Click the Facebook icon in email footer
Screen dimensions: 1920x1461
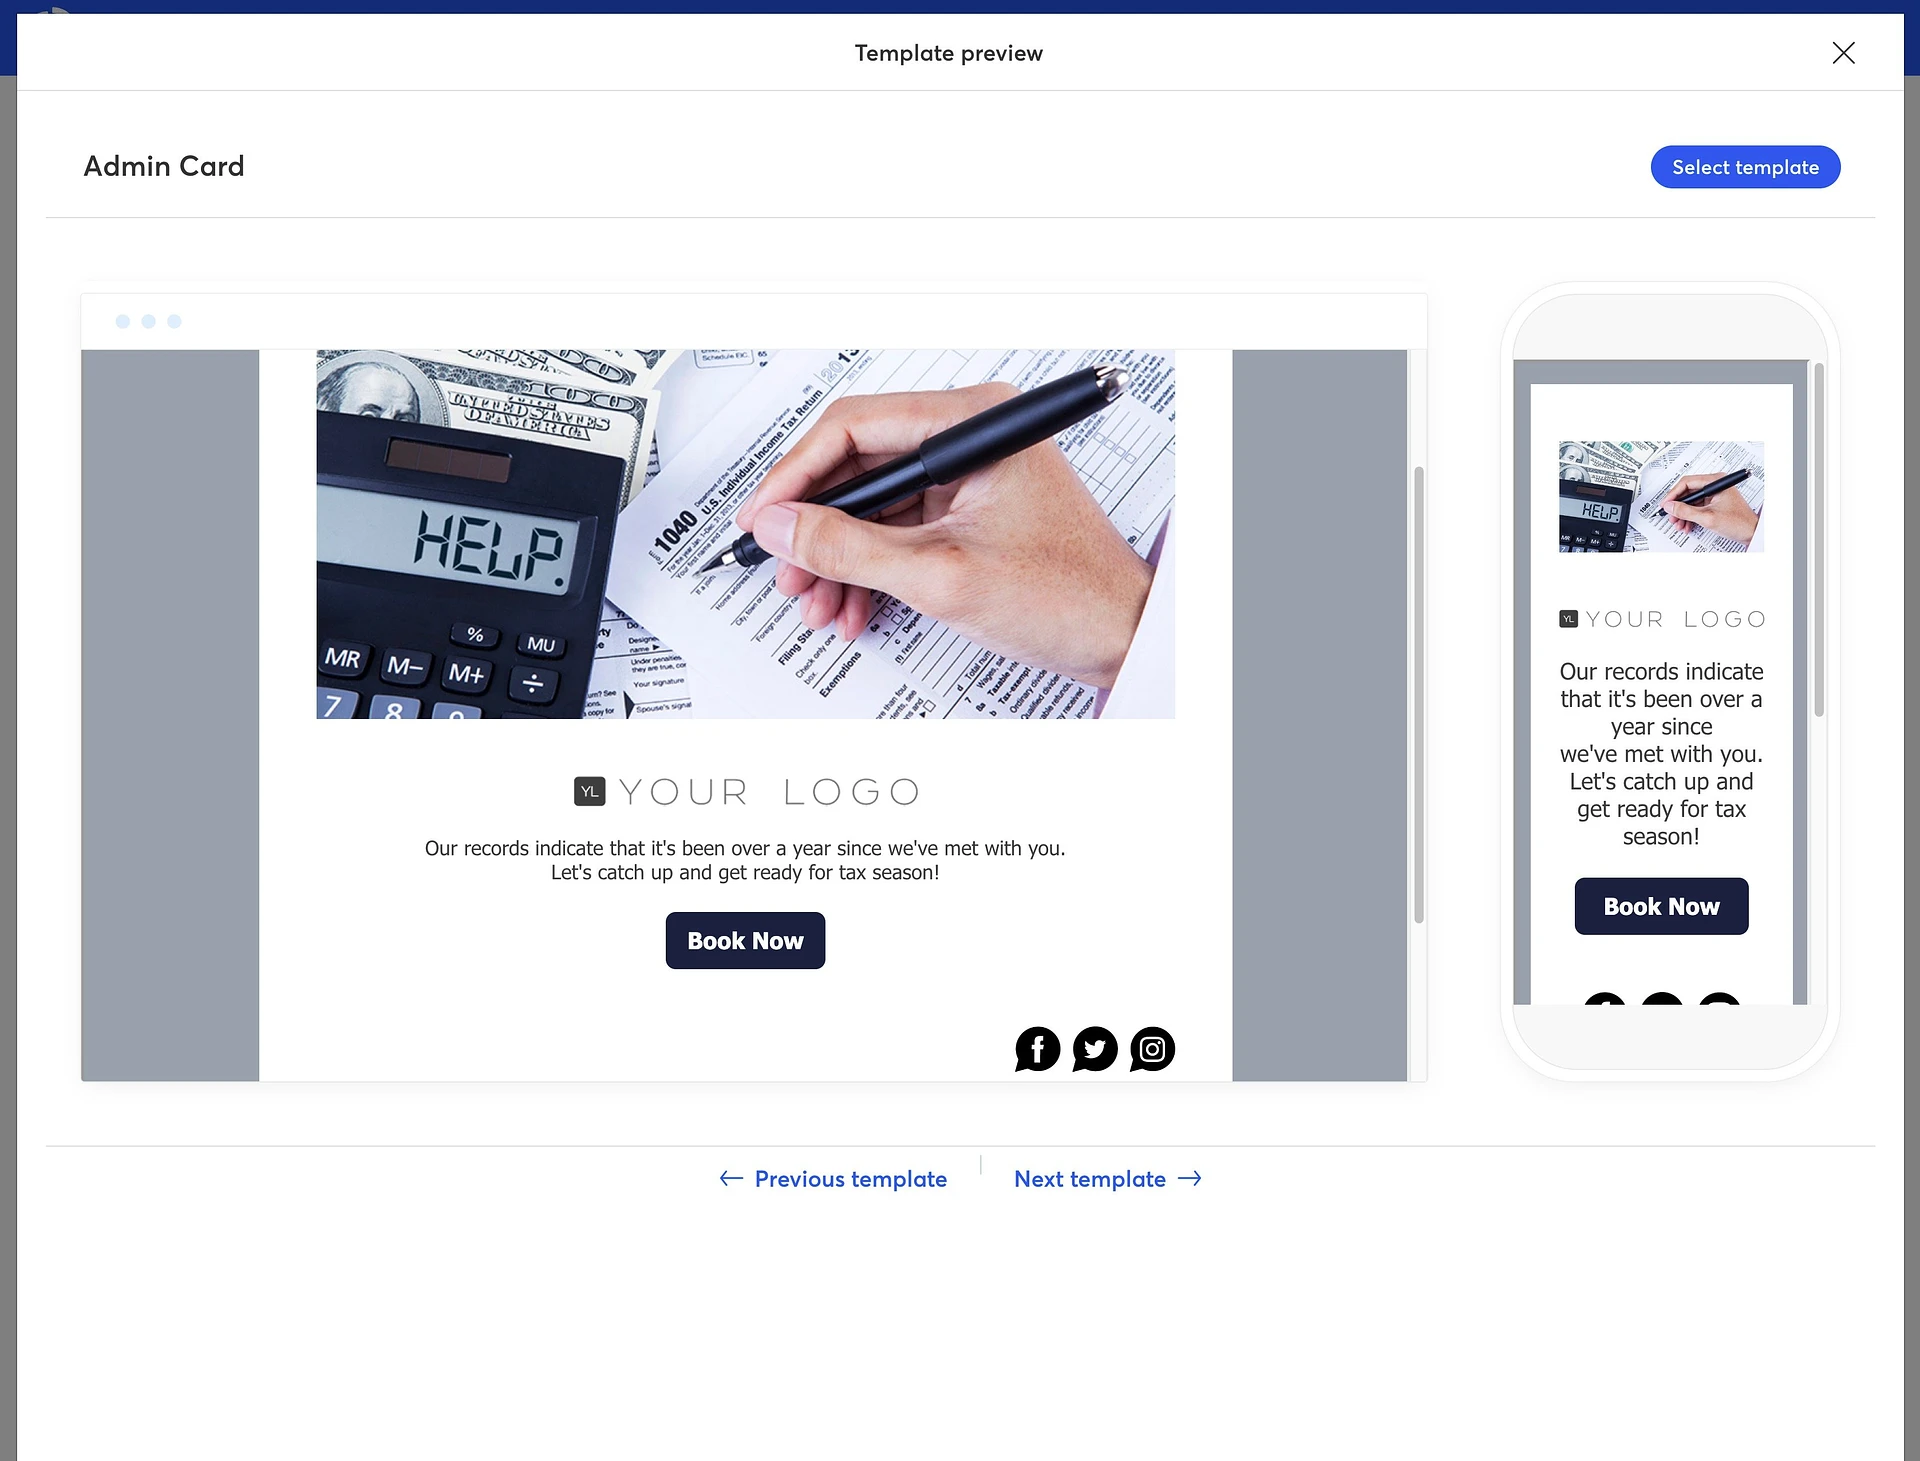1036,1048
